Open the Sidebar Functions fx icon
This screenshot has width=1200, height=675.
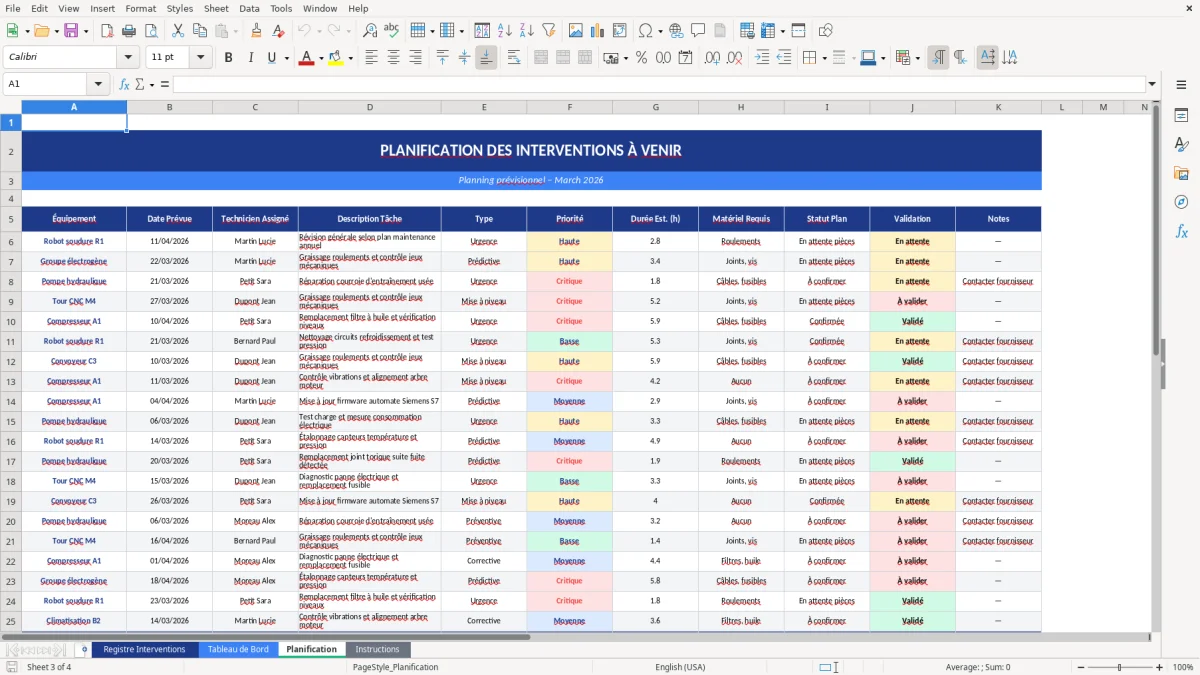pyautogui.click(x=1181, y=231)
